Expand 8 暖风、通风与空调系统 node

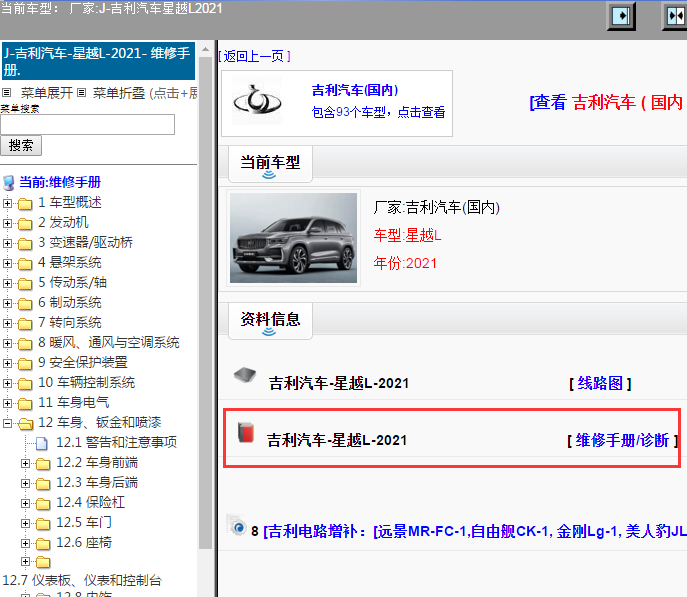(7, 343)
